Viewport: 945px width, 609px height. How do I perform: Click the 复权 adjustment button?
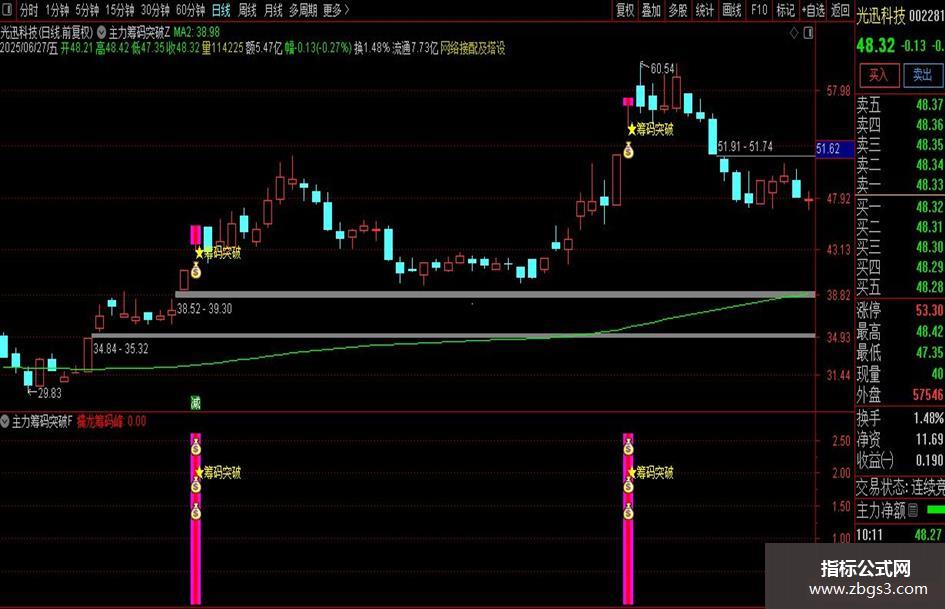tap(625, 10)
